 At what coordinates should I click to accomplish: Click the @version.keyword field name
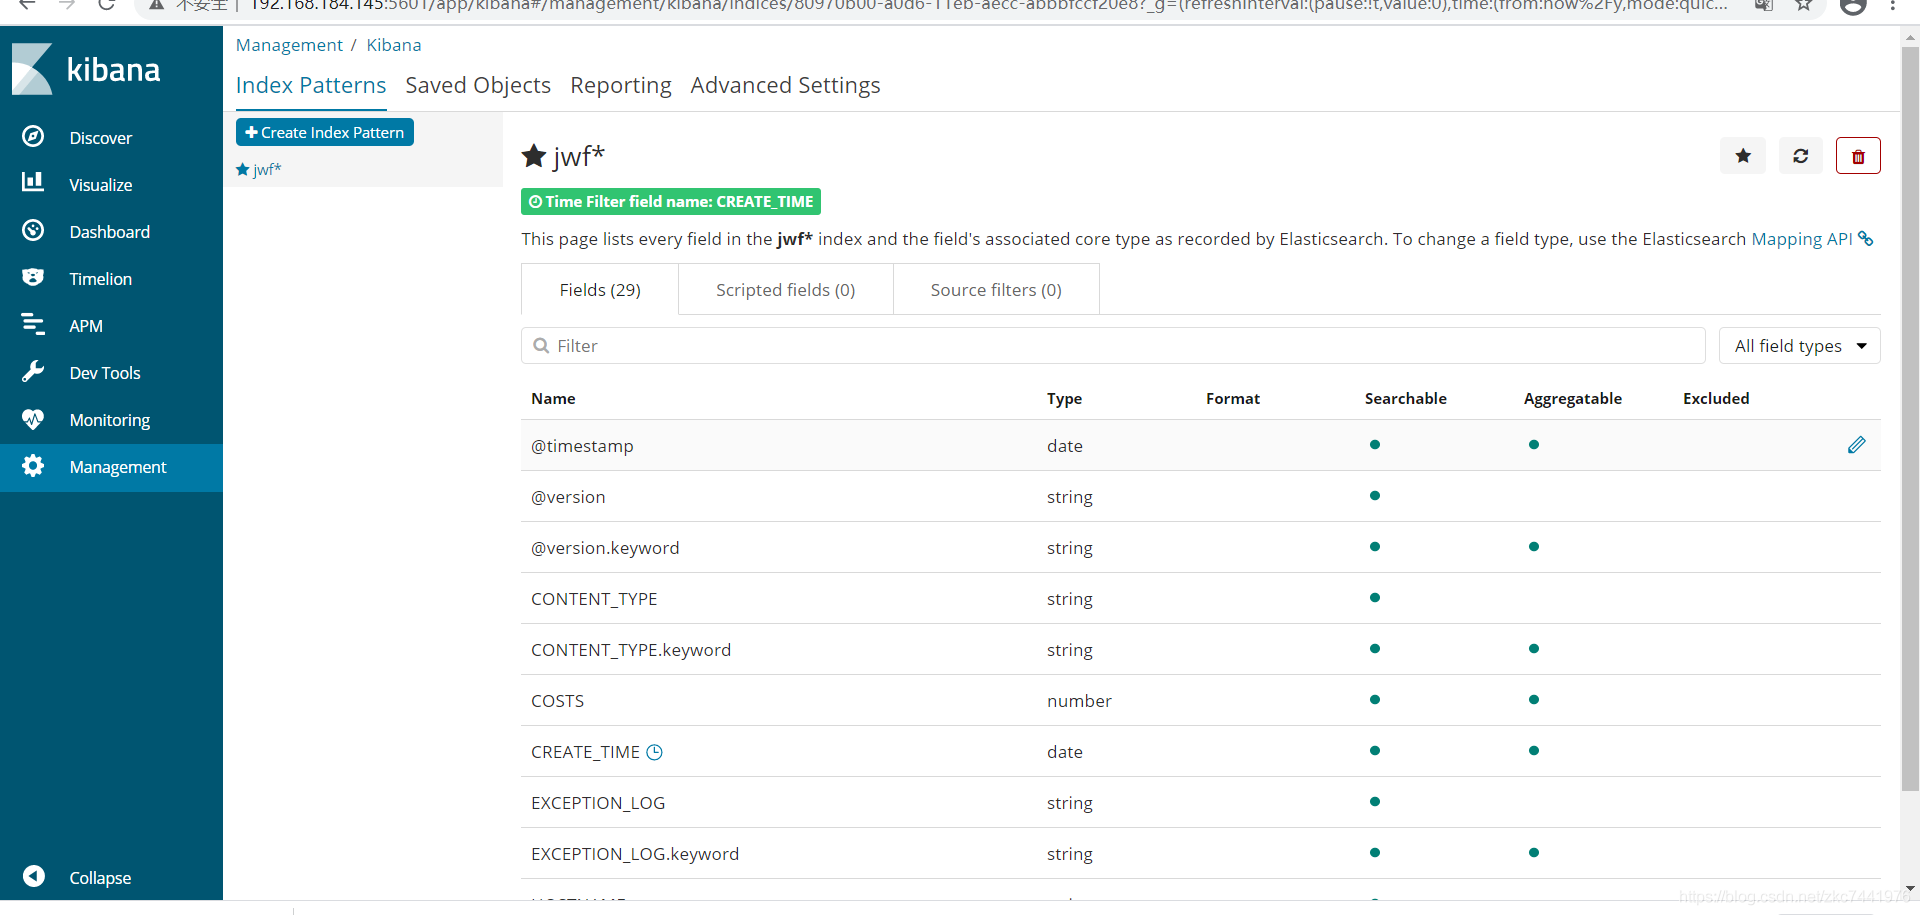605,548
